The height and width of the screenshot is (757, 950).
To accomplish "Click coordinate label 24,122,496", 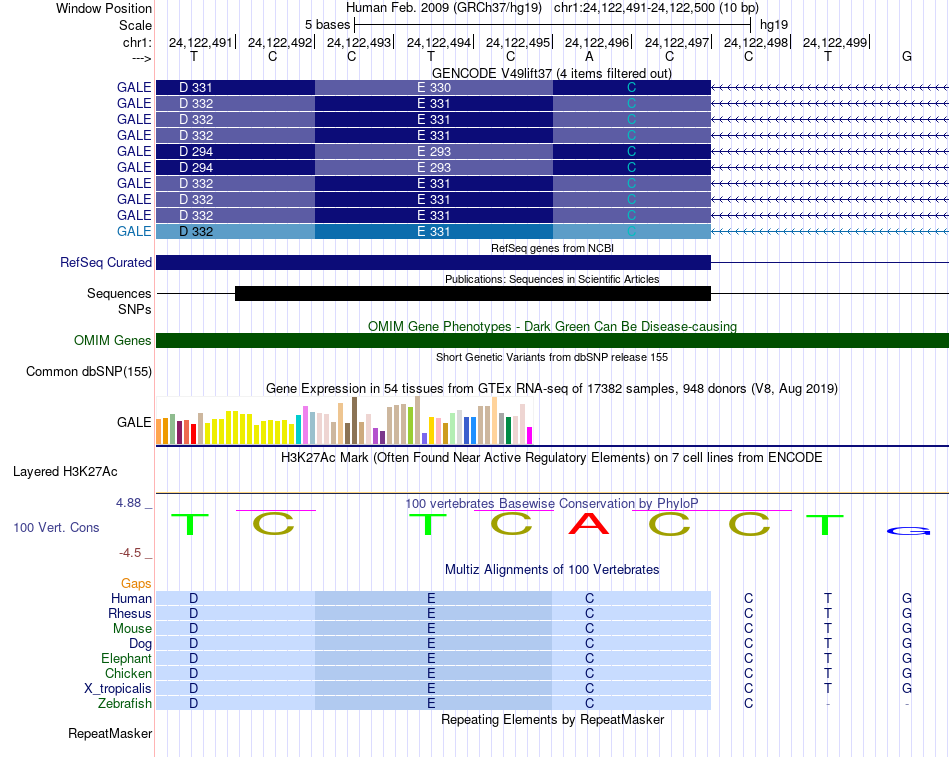I will coord(597,42).
